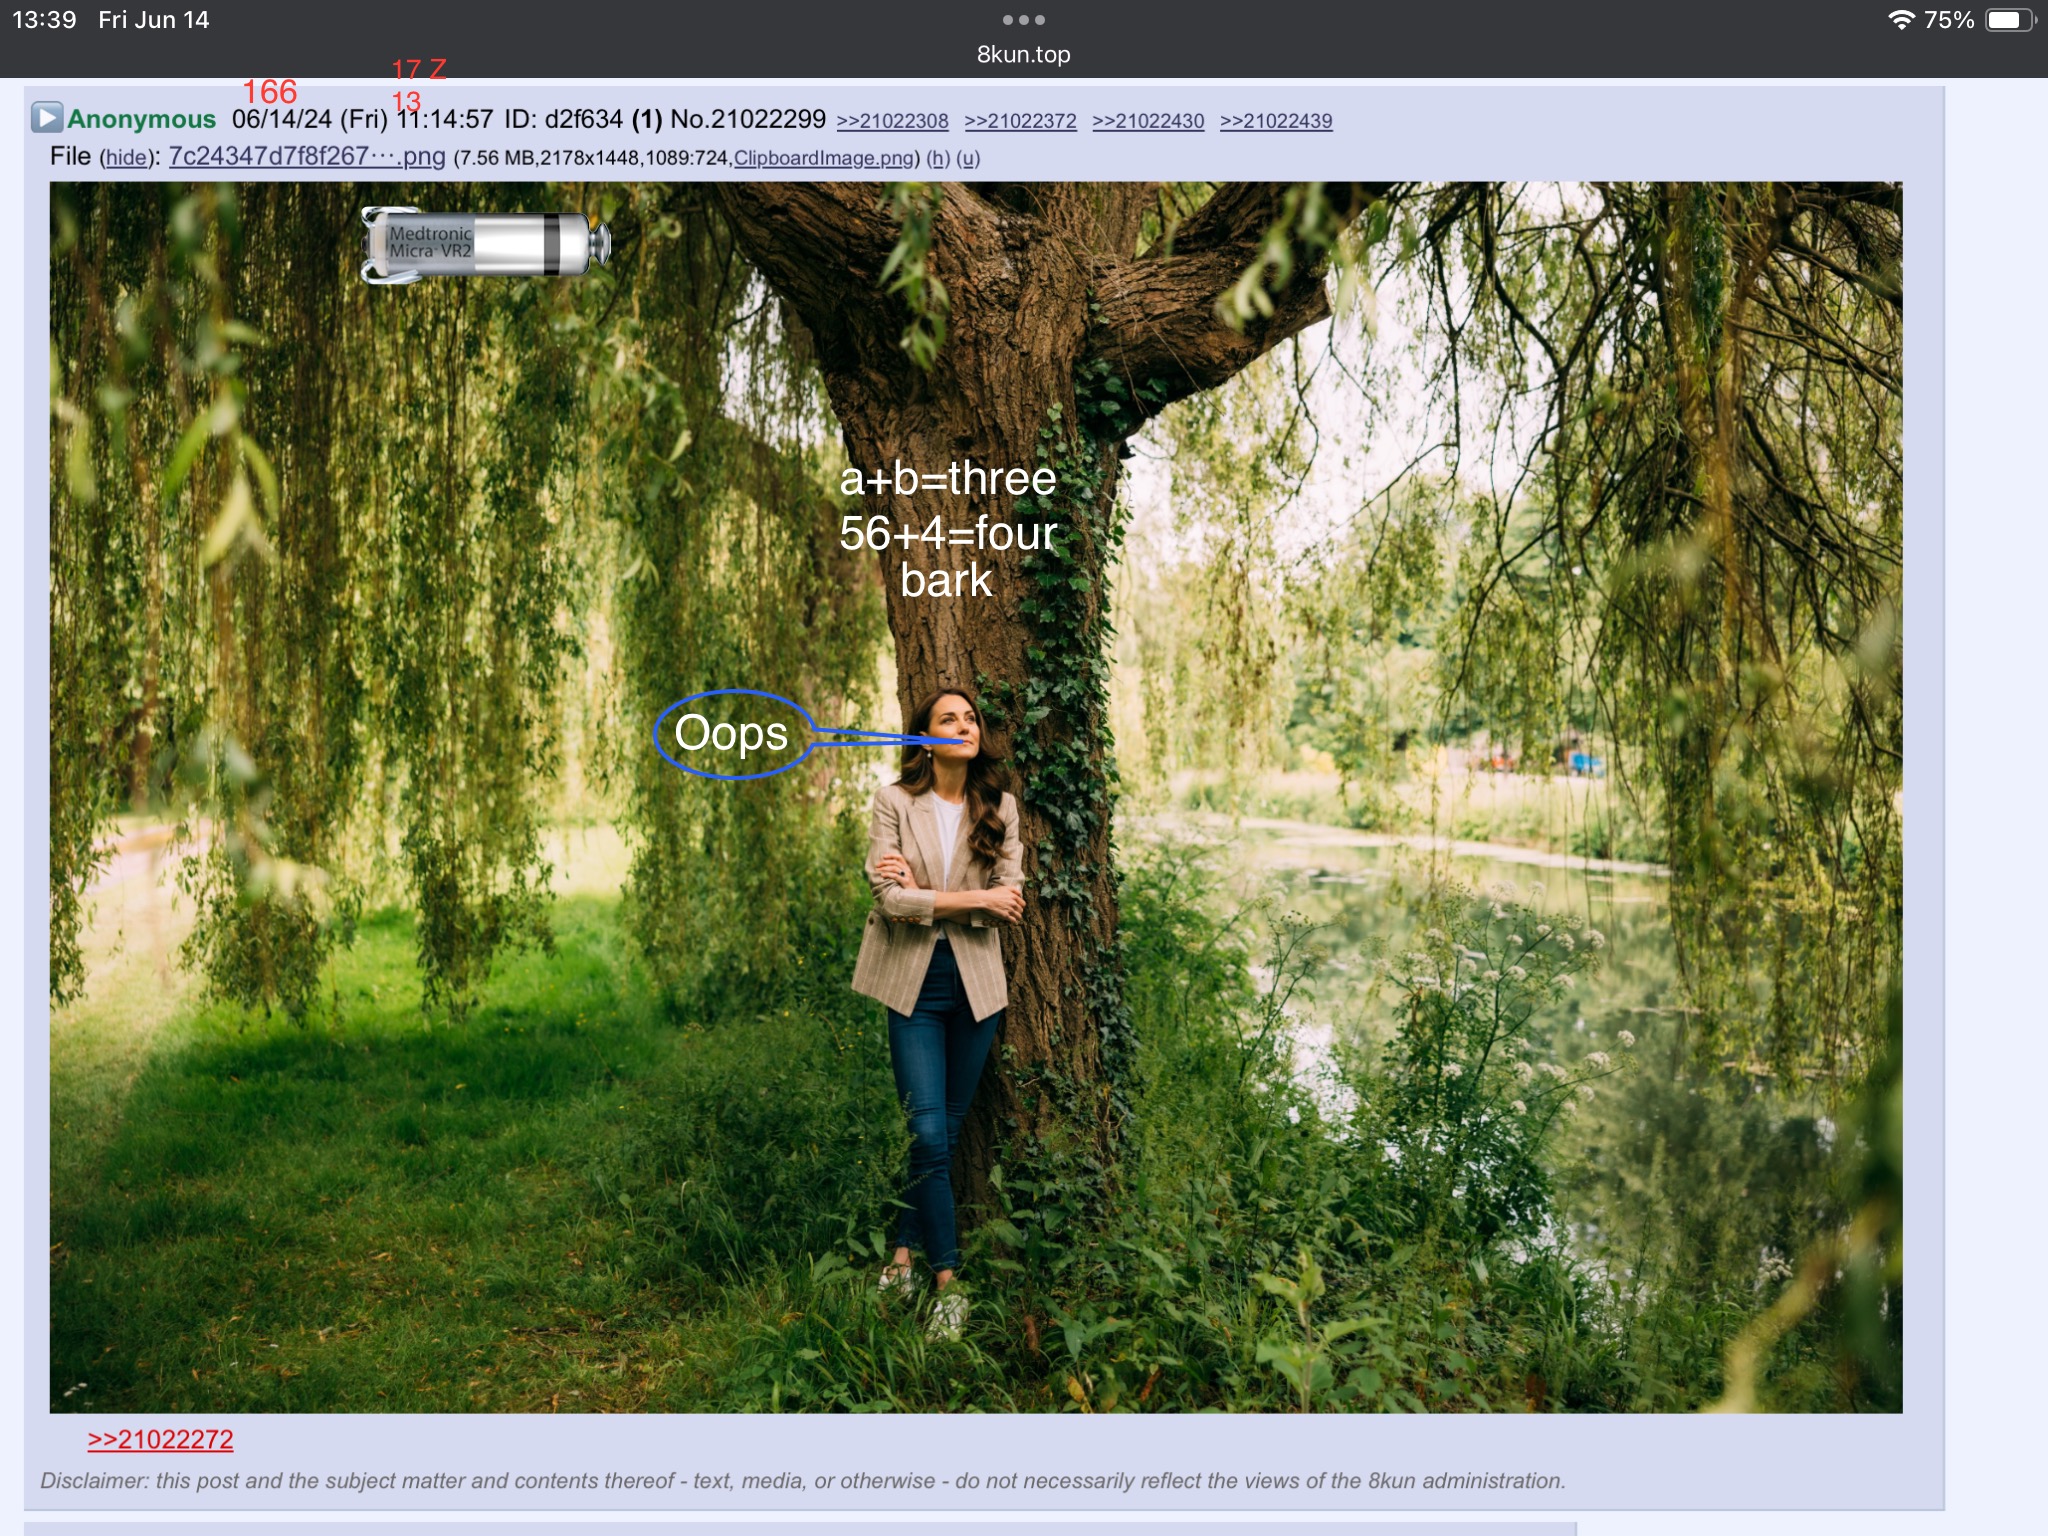Open reply link >>21022308

coord(892,121)
